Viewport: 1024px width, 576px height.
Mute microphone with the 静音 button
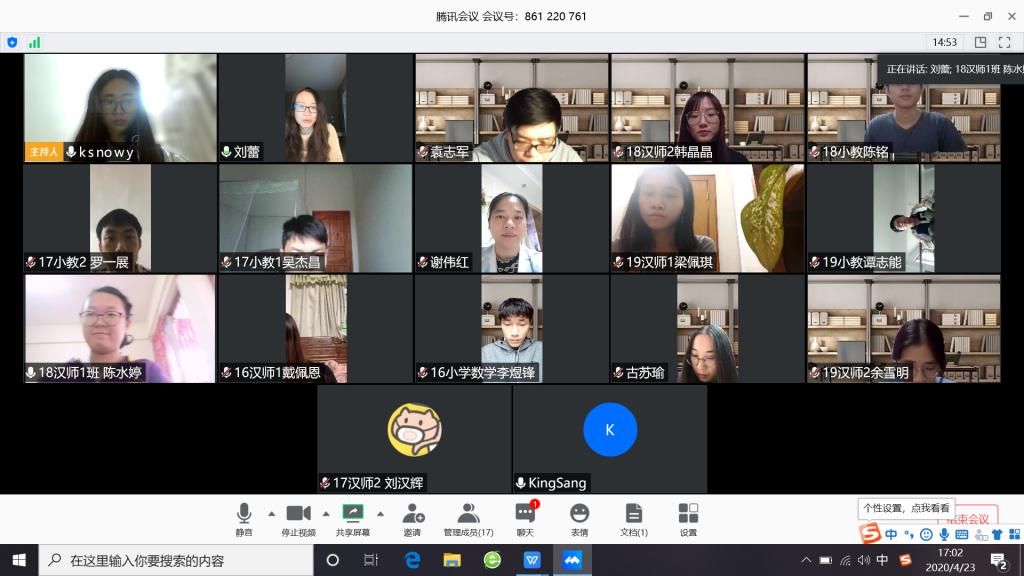click(244, 518)
